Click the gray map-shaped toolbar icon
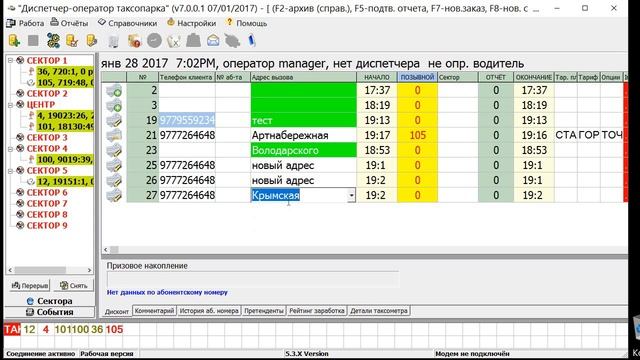 [232, 41]
